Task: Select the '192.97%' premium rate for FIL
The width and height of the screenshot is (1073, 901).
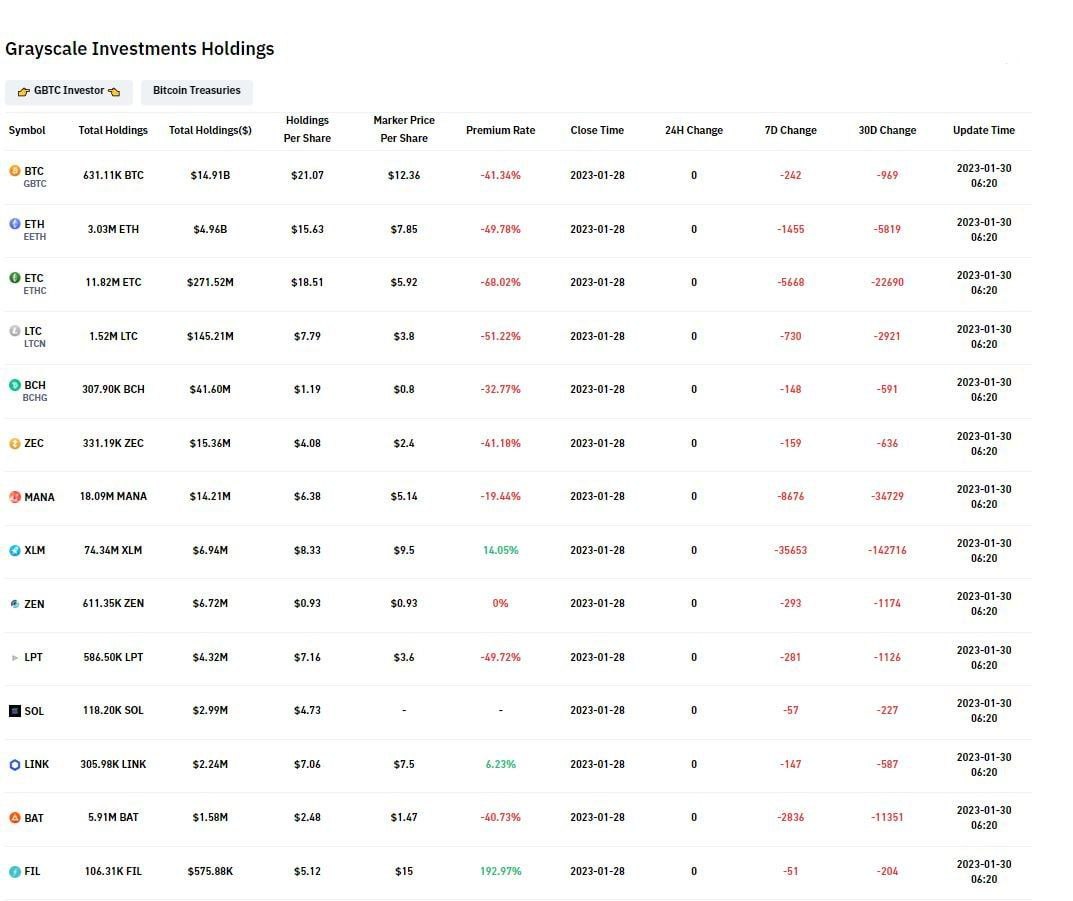Action: (x=500, y=871)
